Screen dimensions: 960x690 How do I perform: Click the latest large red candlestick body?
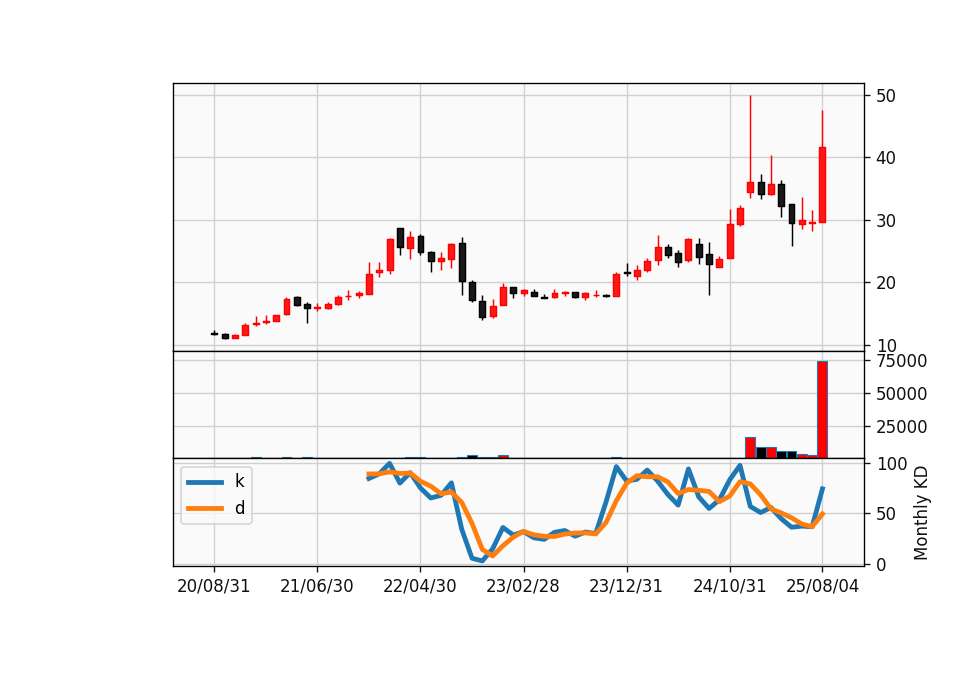822,185
